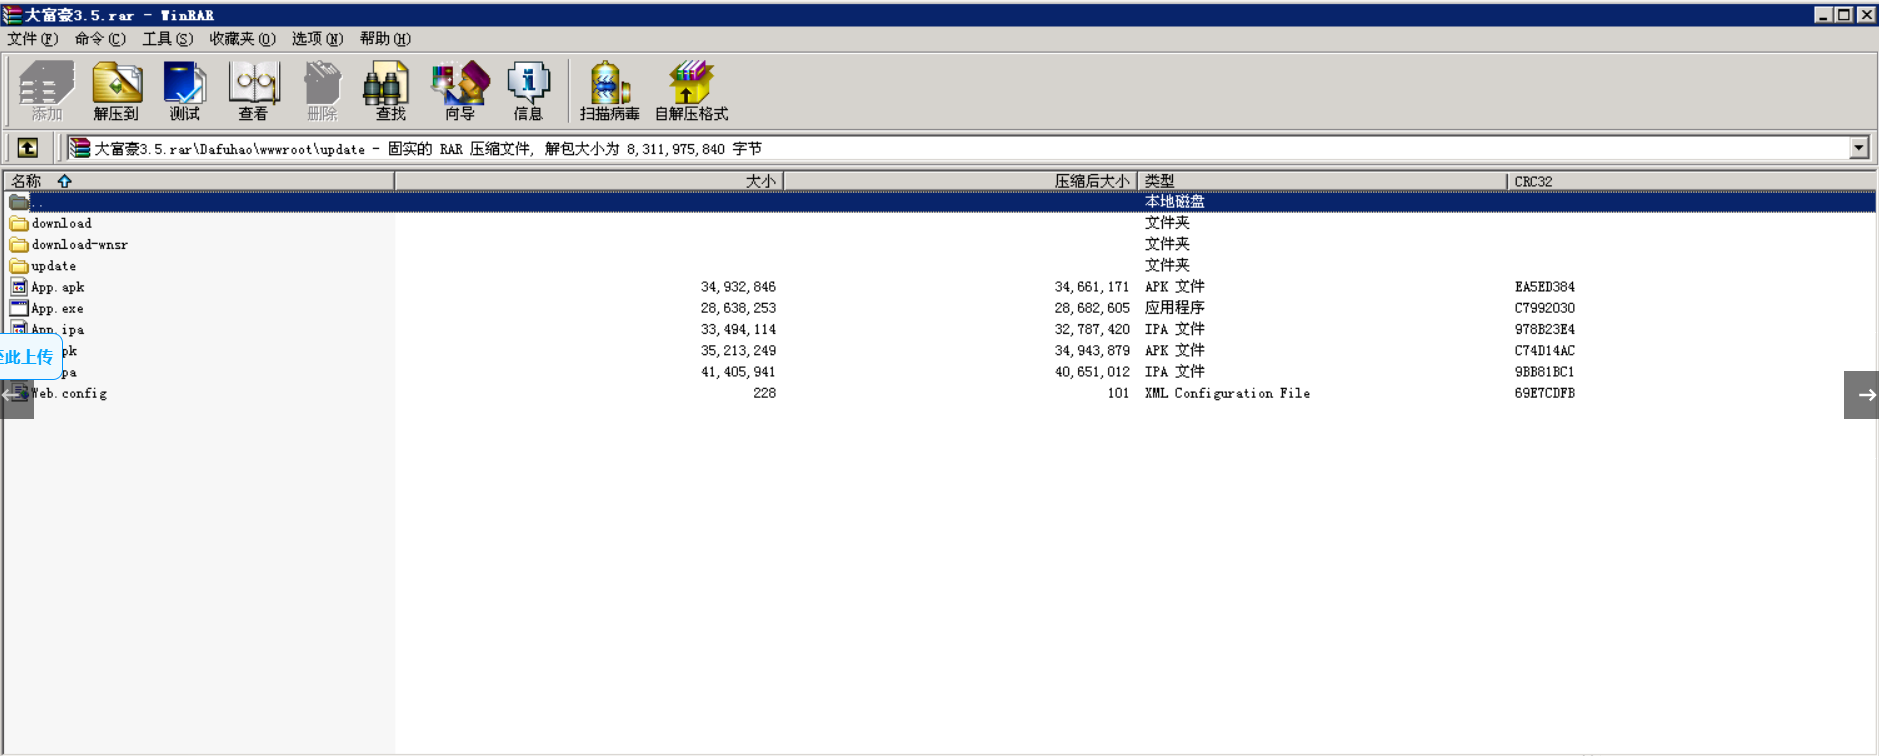Select the download folder icon

(19, 223)
